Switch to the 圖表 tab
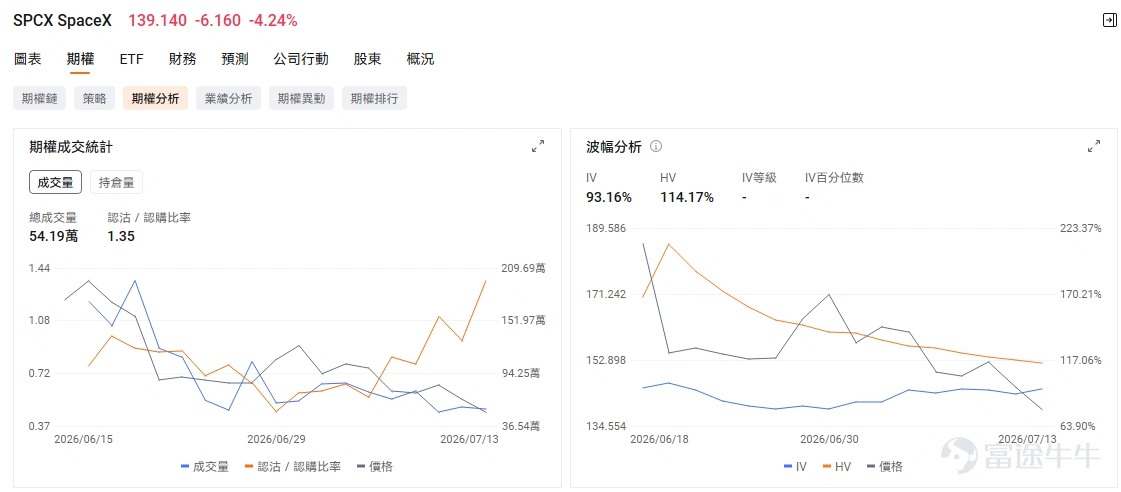Viewport: 1121px width, 492px height. pos(28,59)
